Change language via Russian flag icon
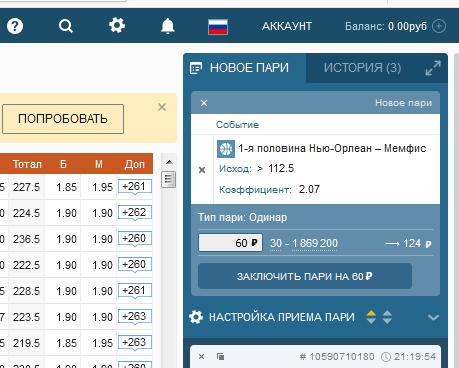Screen dimensions: 459x368 [218, 27]
